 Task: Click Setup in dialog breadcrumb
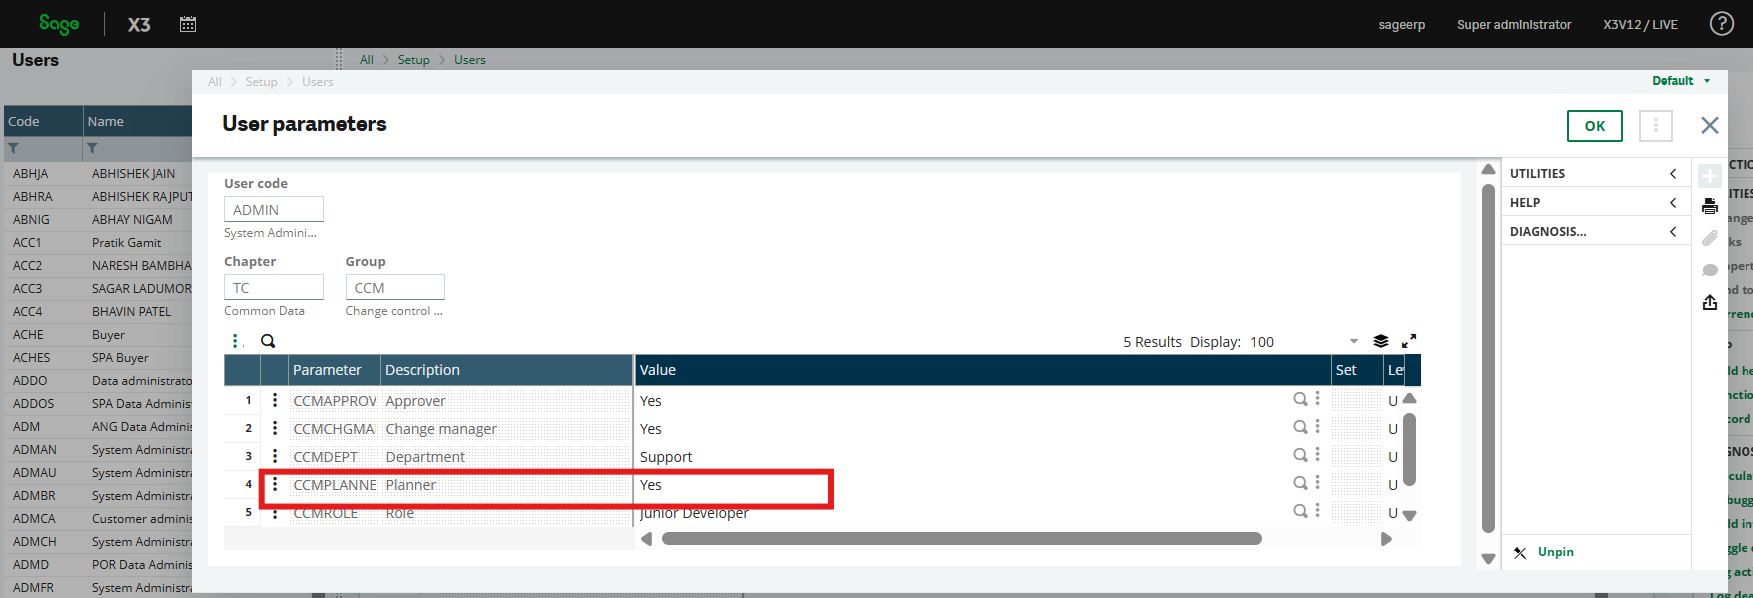point(262,82)
